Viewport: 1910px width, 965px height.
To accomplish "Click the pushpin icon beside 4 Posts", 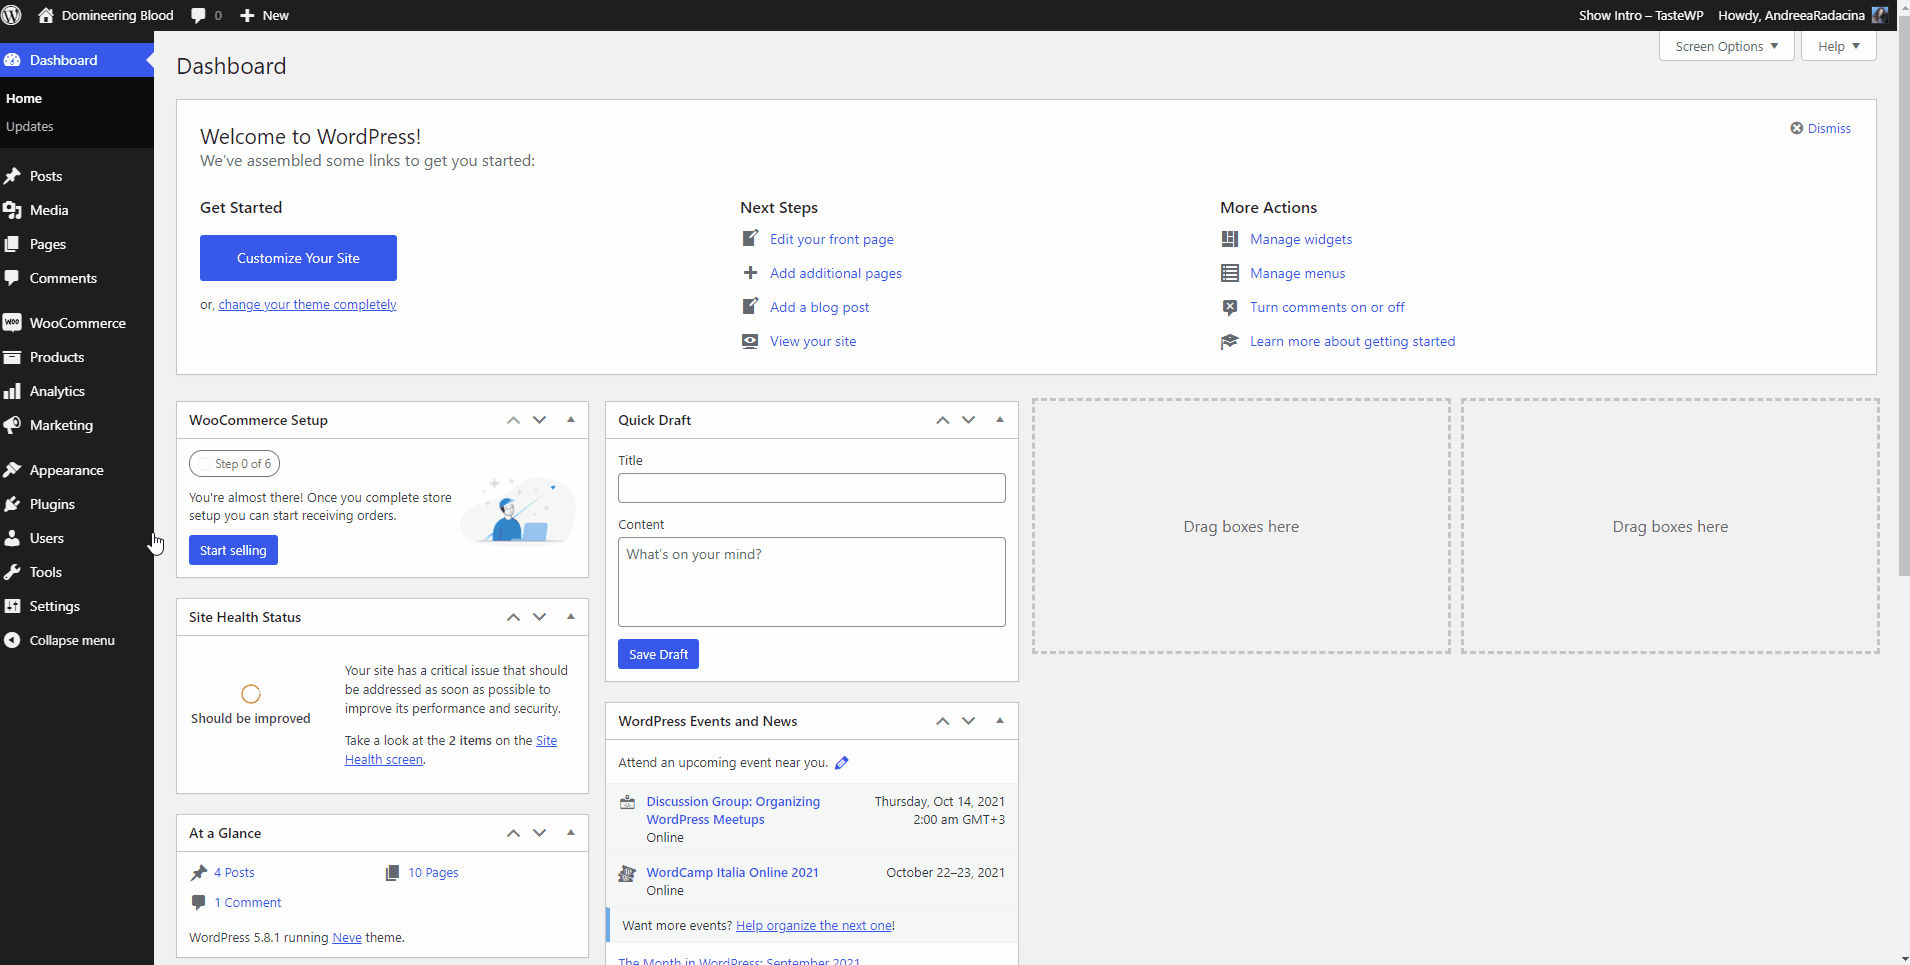I will tap(199, 873).
